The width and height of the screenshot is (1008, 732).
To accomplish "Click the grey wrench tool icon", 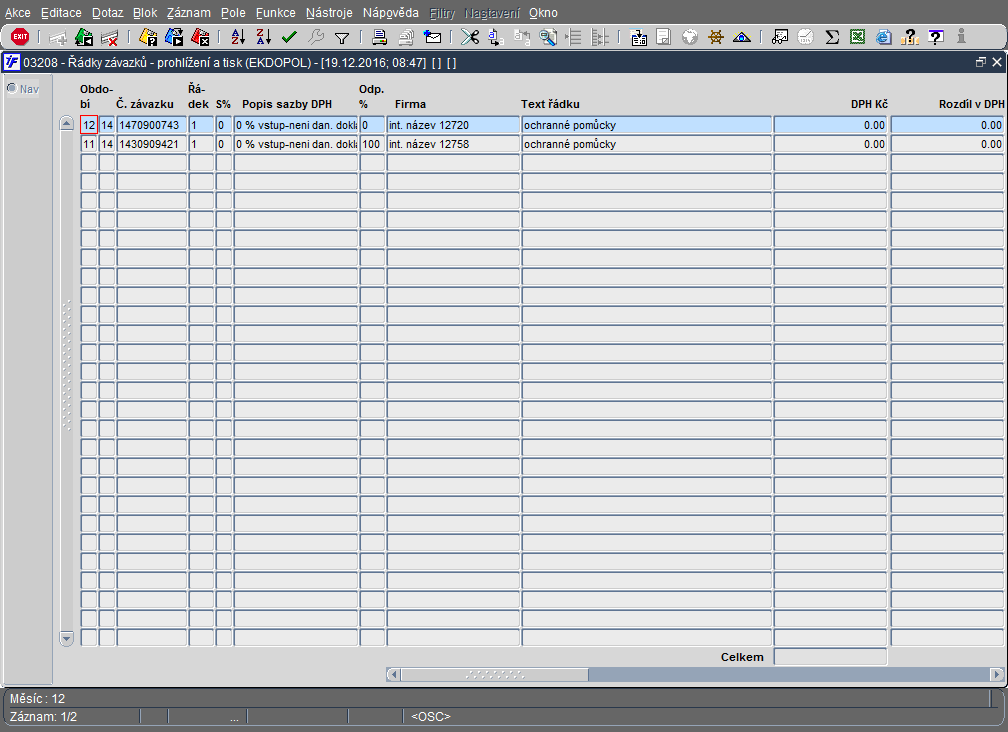I will pyautogui.click(x=316, y=37).
